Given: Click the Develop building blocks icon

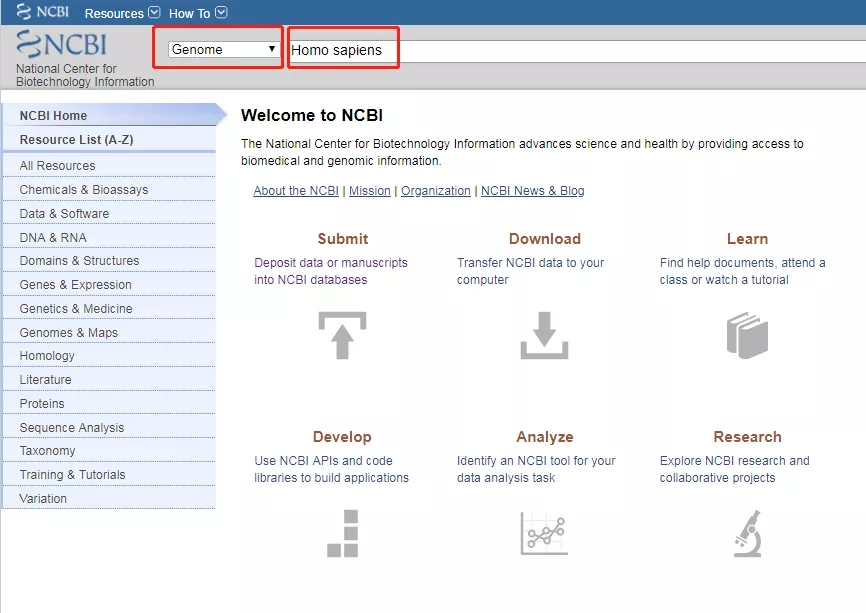Looking at the screenshot, I should 342,533.
